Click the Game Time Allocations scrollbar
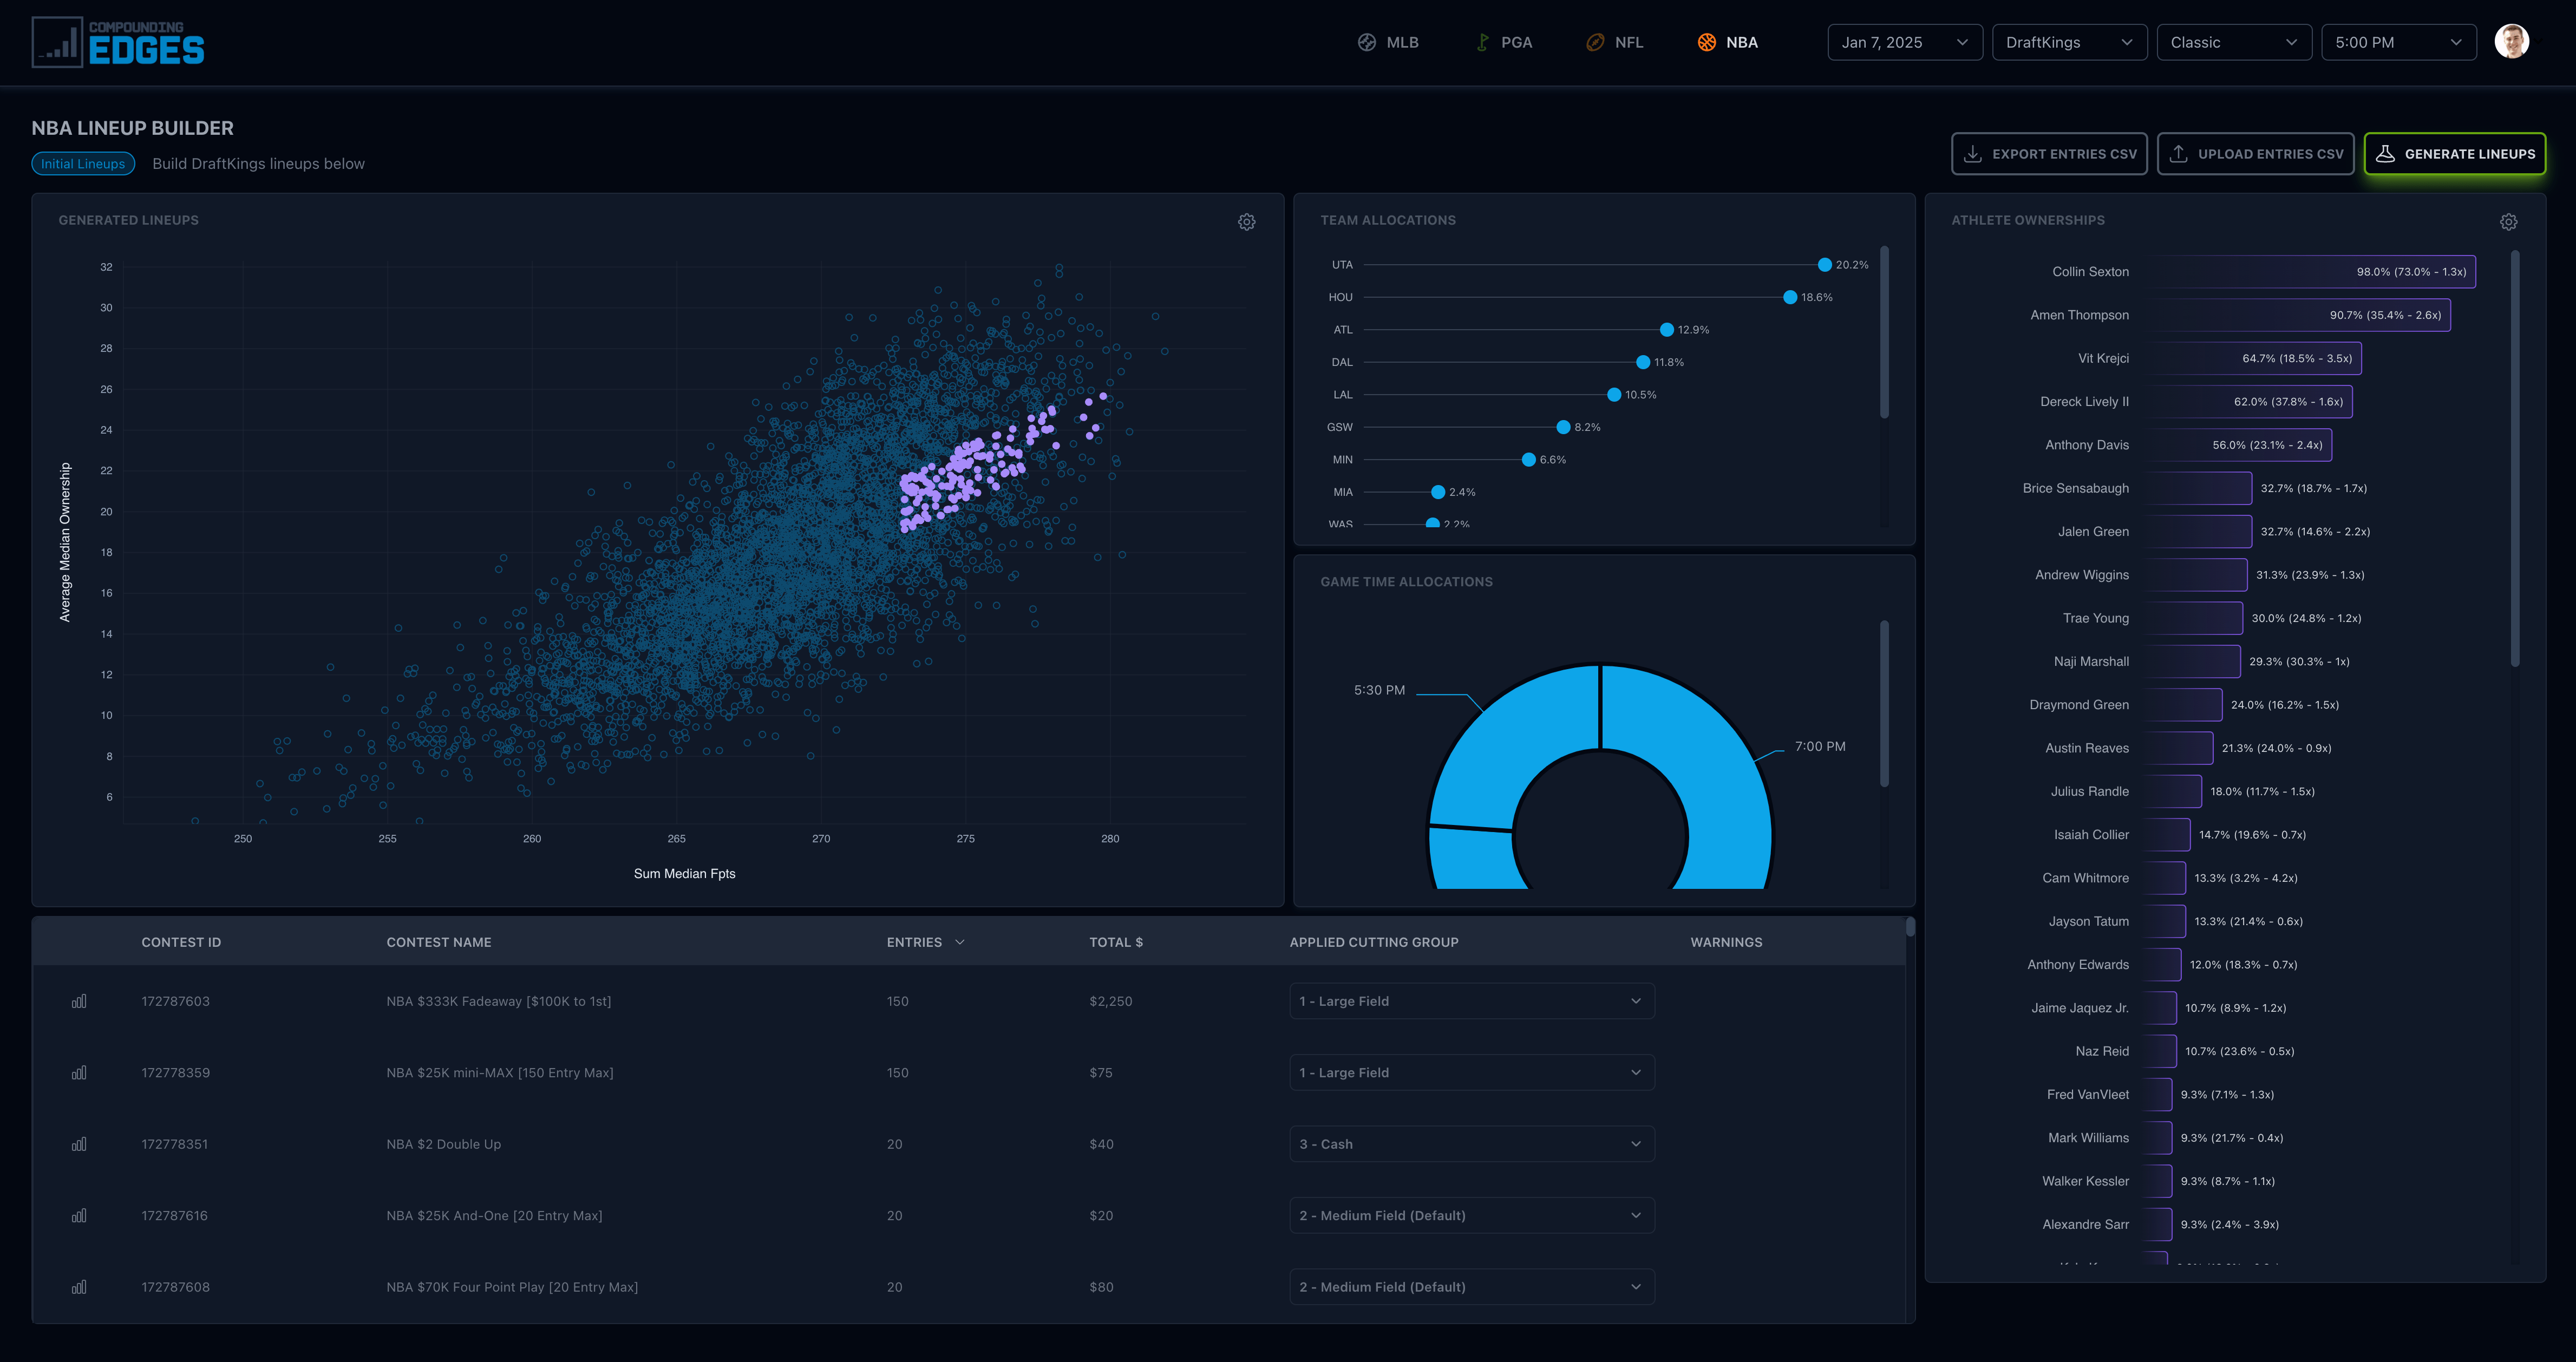 point(1884,704)
